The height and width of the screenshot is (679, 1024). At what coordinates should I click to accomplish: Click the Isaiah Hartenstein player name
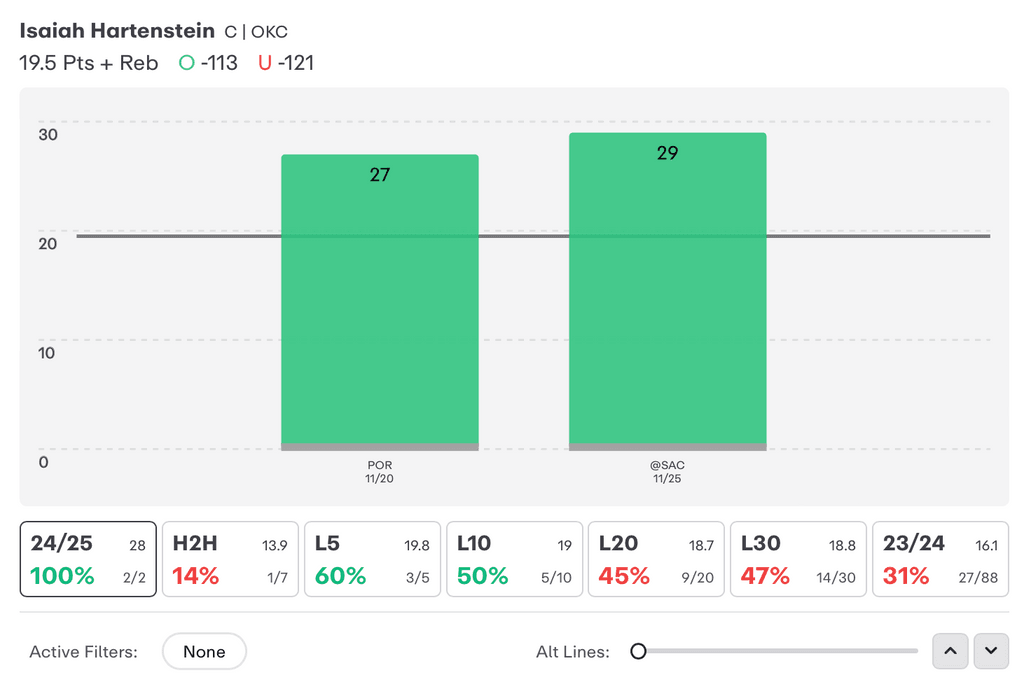pos(117,31)
